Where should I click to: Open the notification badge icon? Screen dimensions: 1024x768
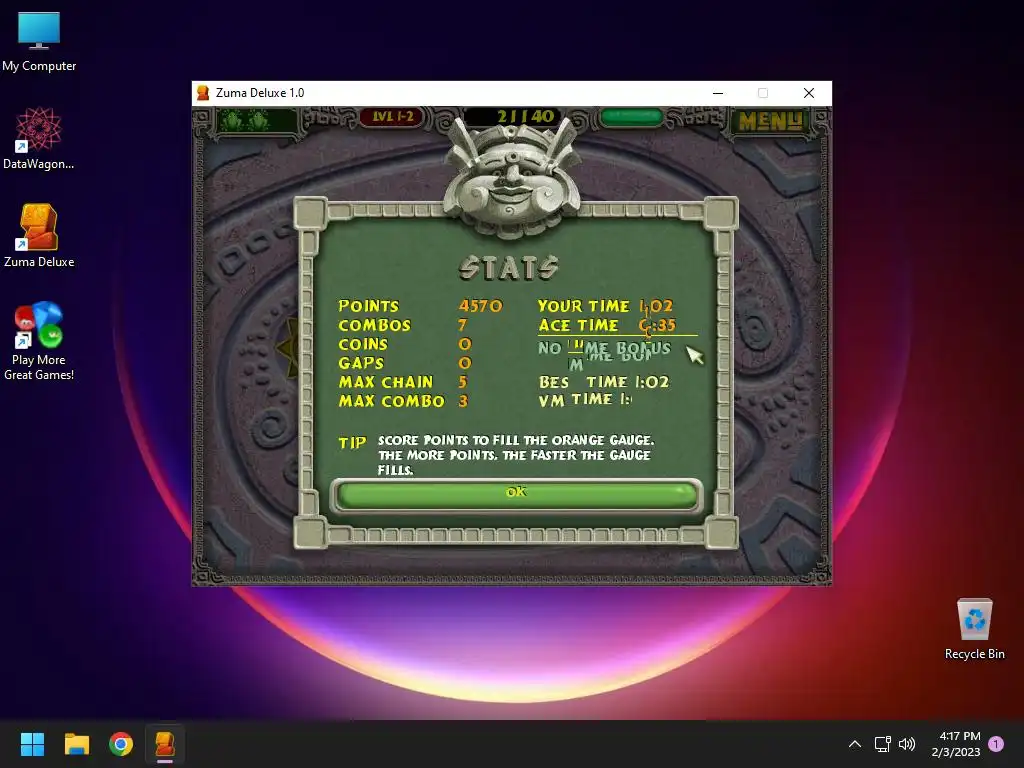point(996,744)
